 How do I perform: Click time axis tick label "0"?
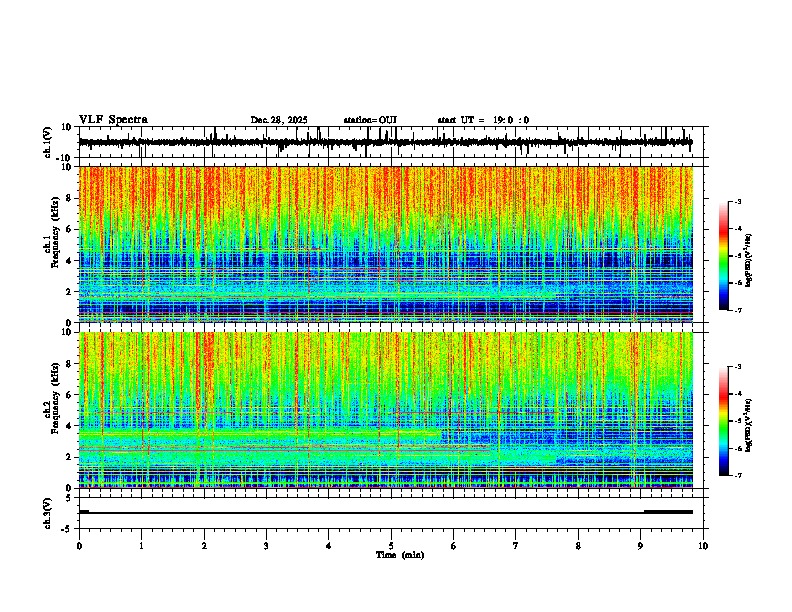79,546
